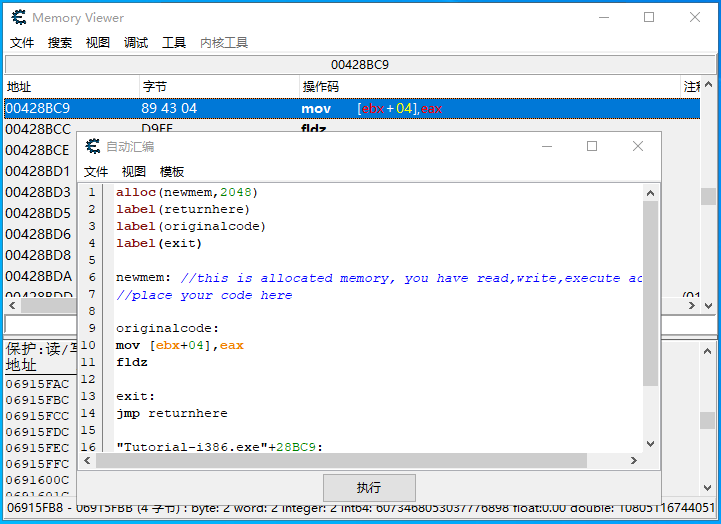Click the script editor scroll up arrow
Screen dimensions: 721x524
click(x=650, y=193)
